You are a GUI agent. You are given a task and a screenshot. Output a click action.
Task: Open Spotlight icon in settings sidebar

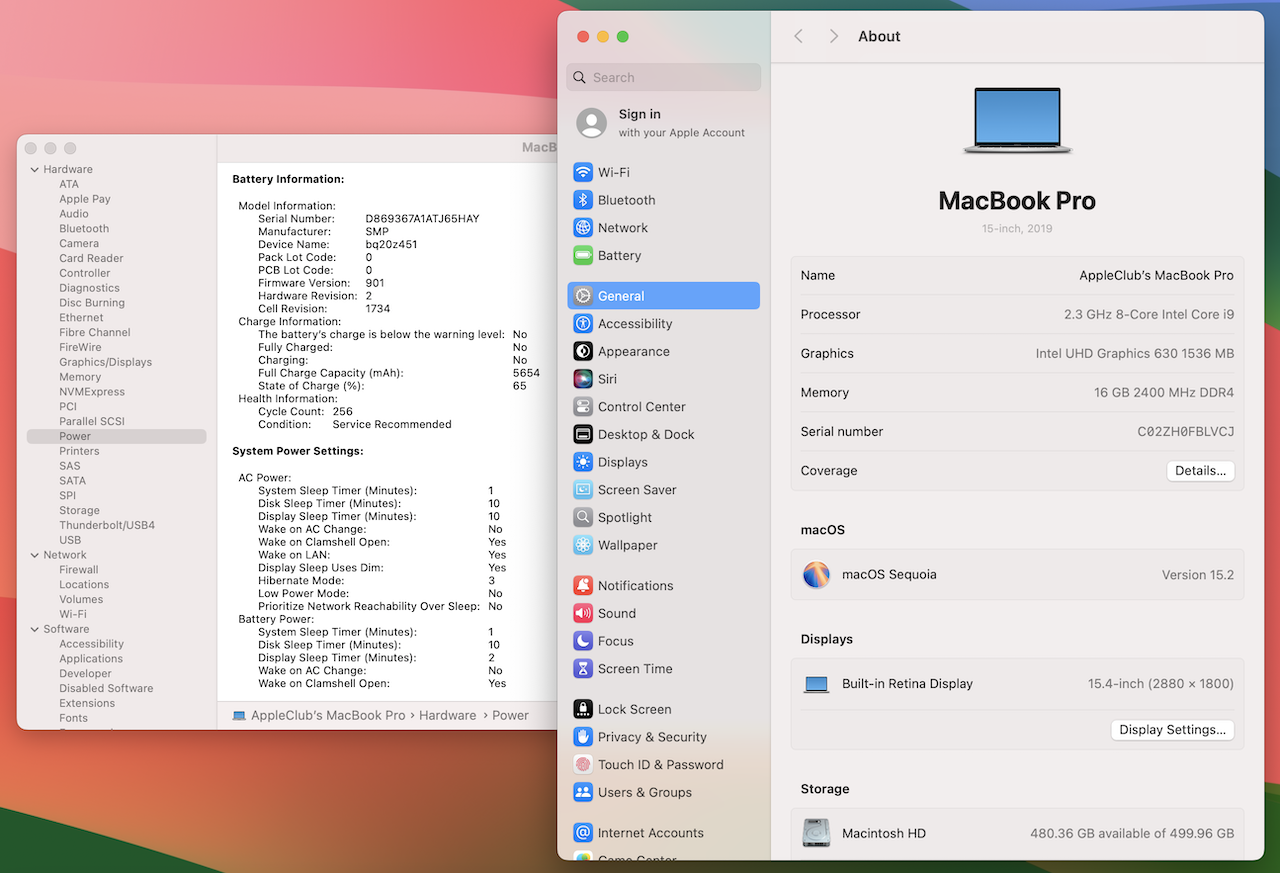pos(583,518)
